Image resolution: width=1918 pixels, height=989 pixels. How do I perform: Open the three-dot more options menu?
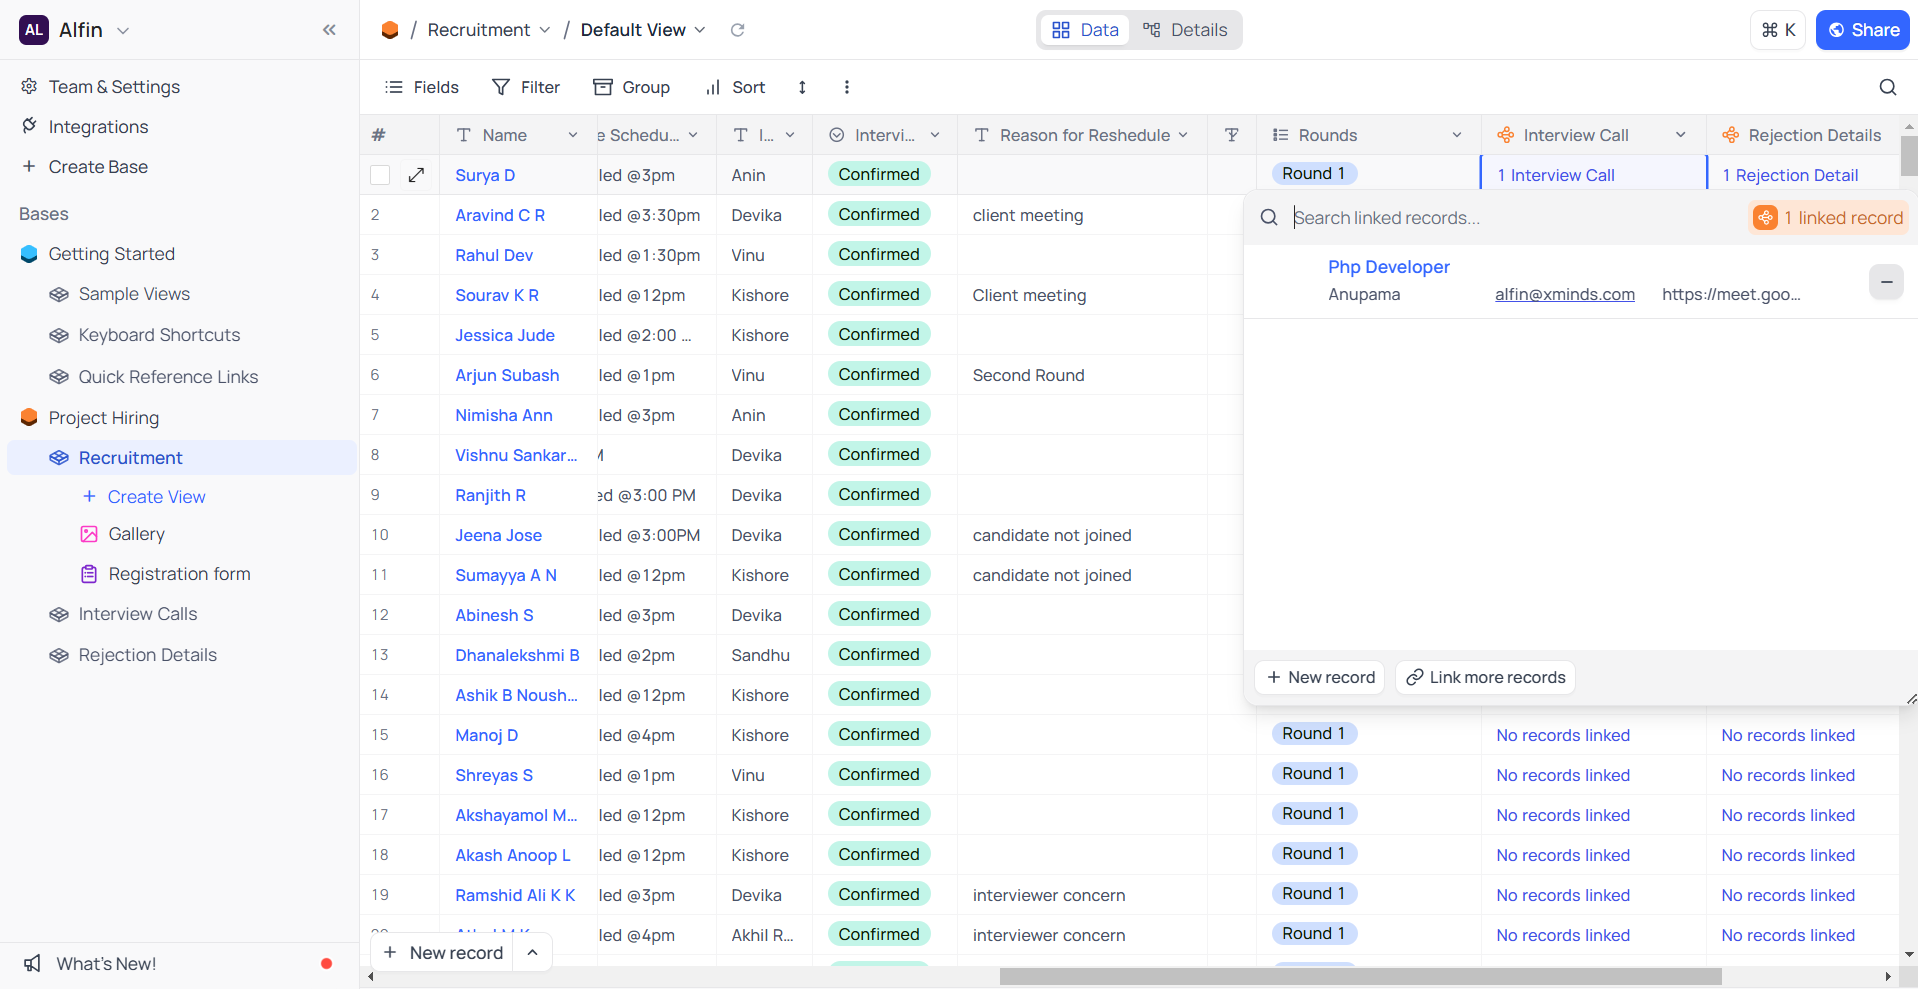click(847, 87)
